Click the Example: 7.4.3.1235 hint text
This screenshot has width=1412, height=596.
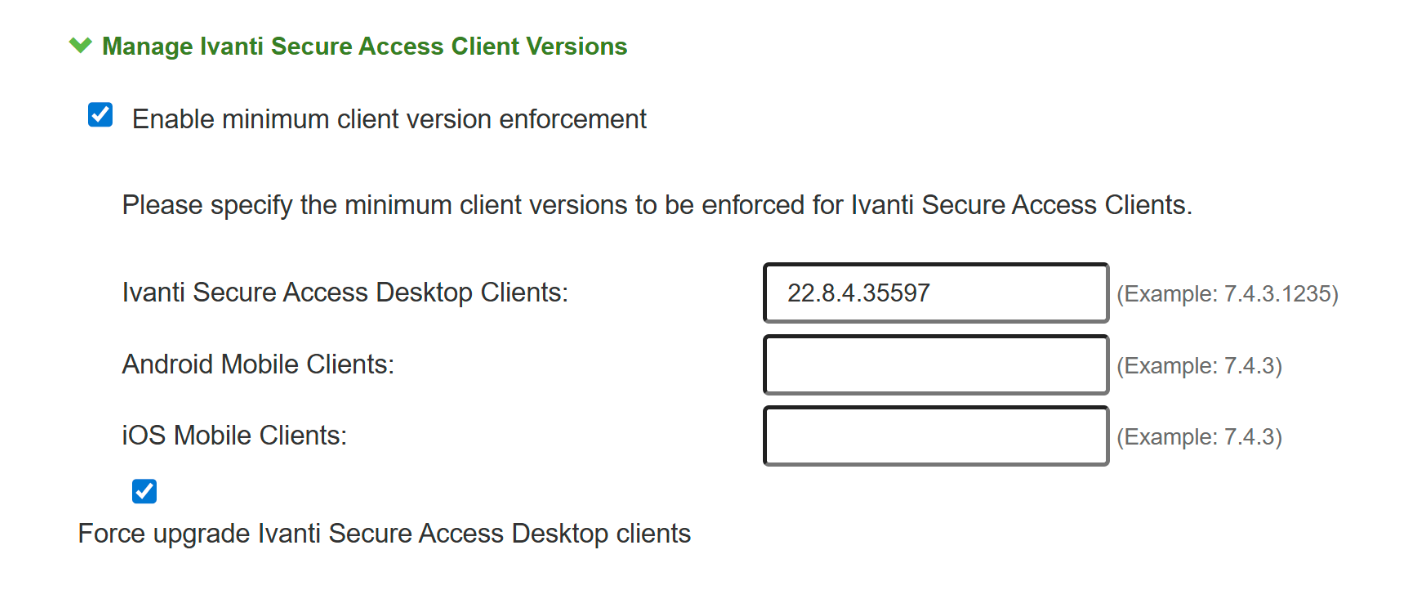[1226, 294]
